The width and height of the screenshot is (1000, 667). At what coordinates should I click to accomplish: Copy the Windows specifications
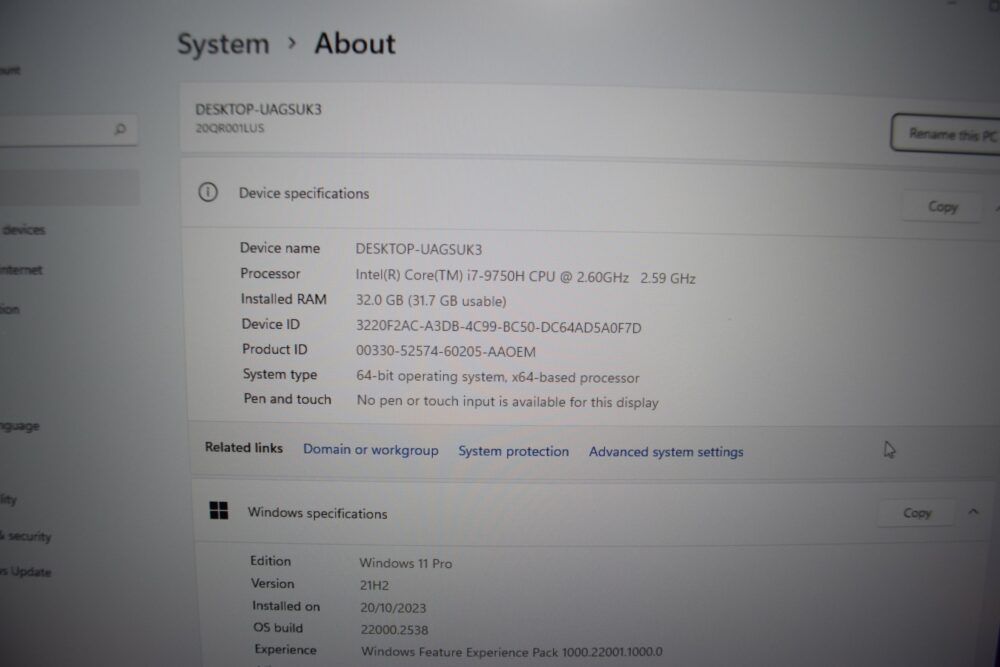[x=917, y=513]
